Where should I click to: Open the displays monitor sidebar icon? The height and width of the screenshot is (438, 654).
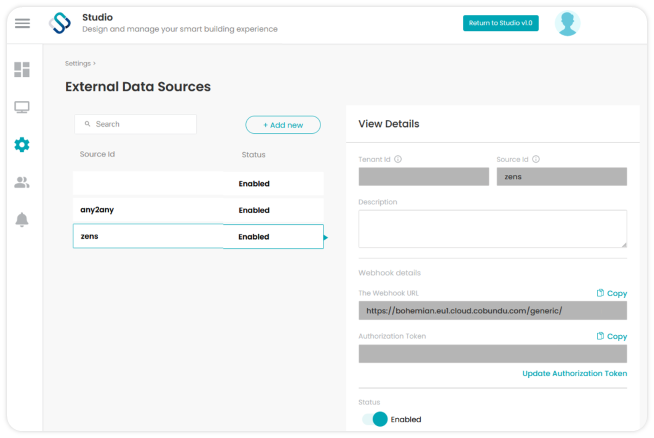point(22,107)
